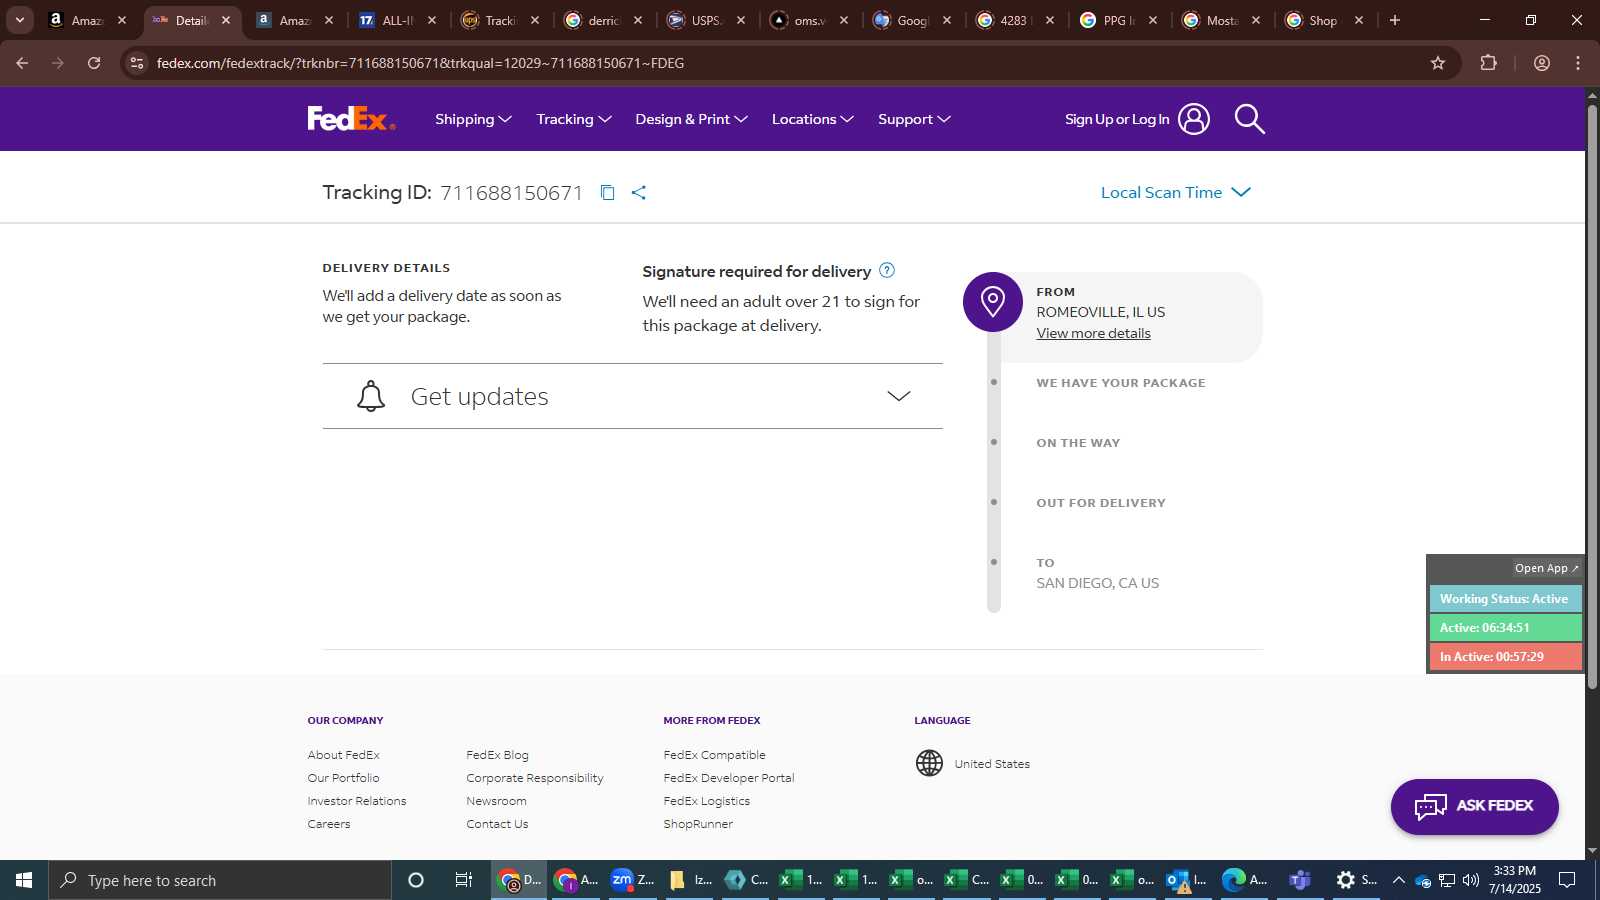Open Task View in the taskbar
The width and height of the screenshot is (1600, 900).
(464, 880)
